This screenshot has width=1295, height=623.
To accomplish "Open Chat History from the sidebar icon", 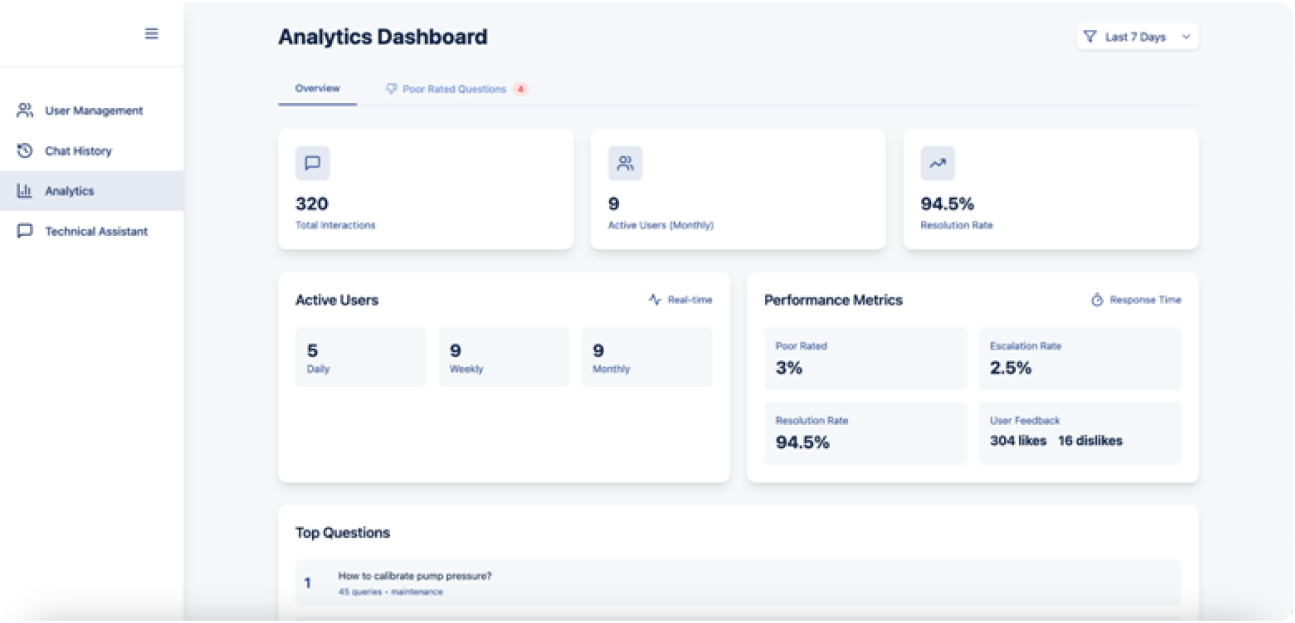I will tap(23, 150).
